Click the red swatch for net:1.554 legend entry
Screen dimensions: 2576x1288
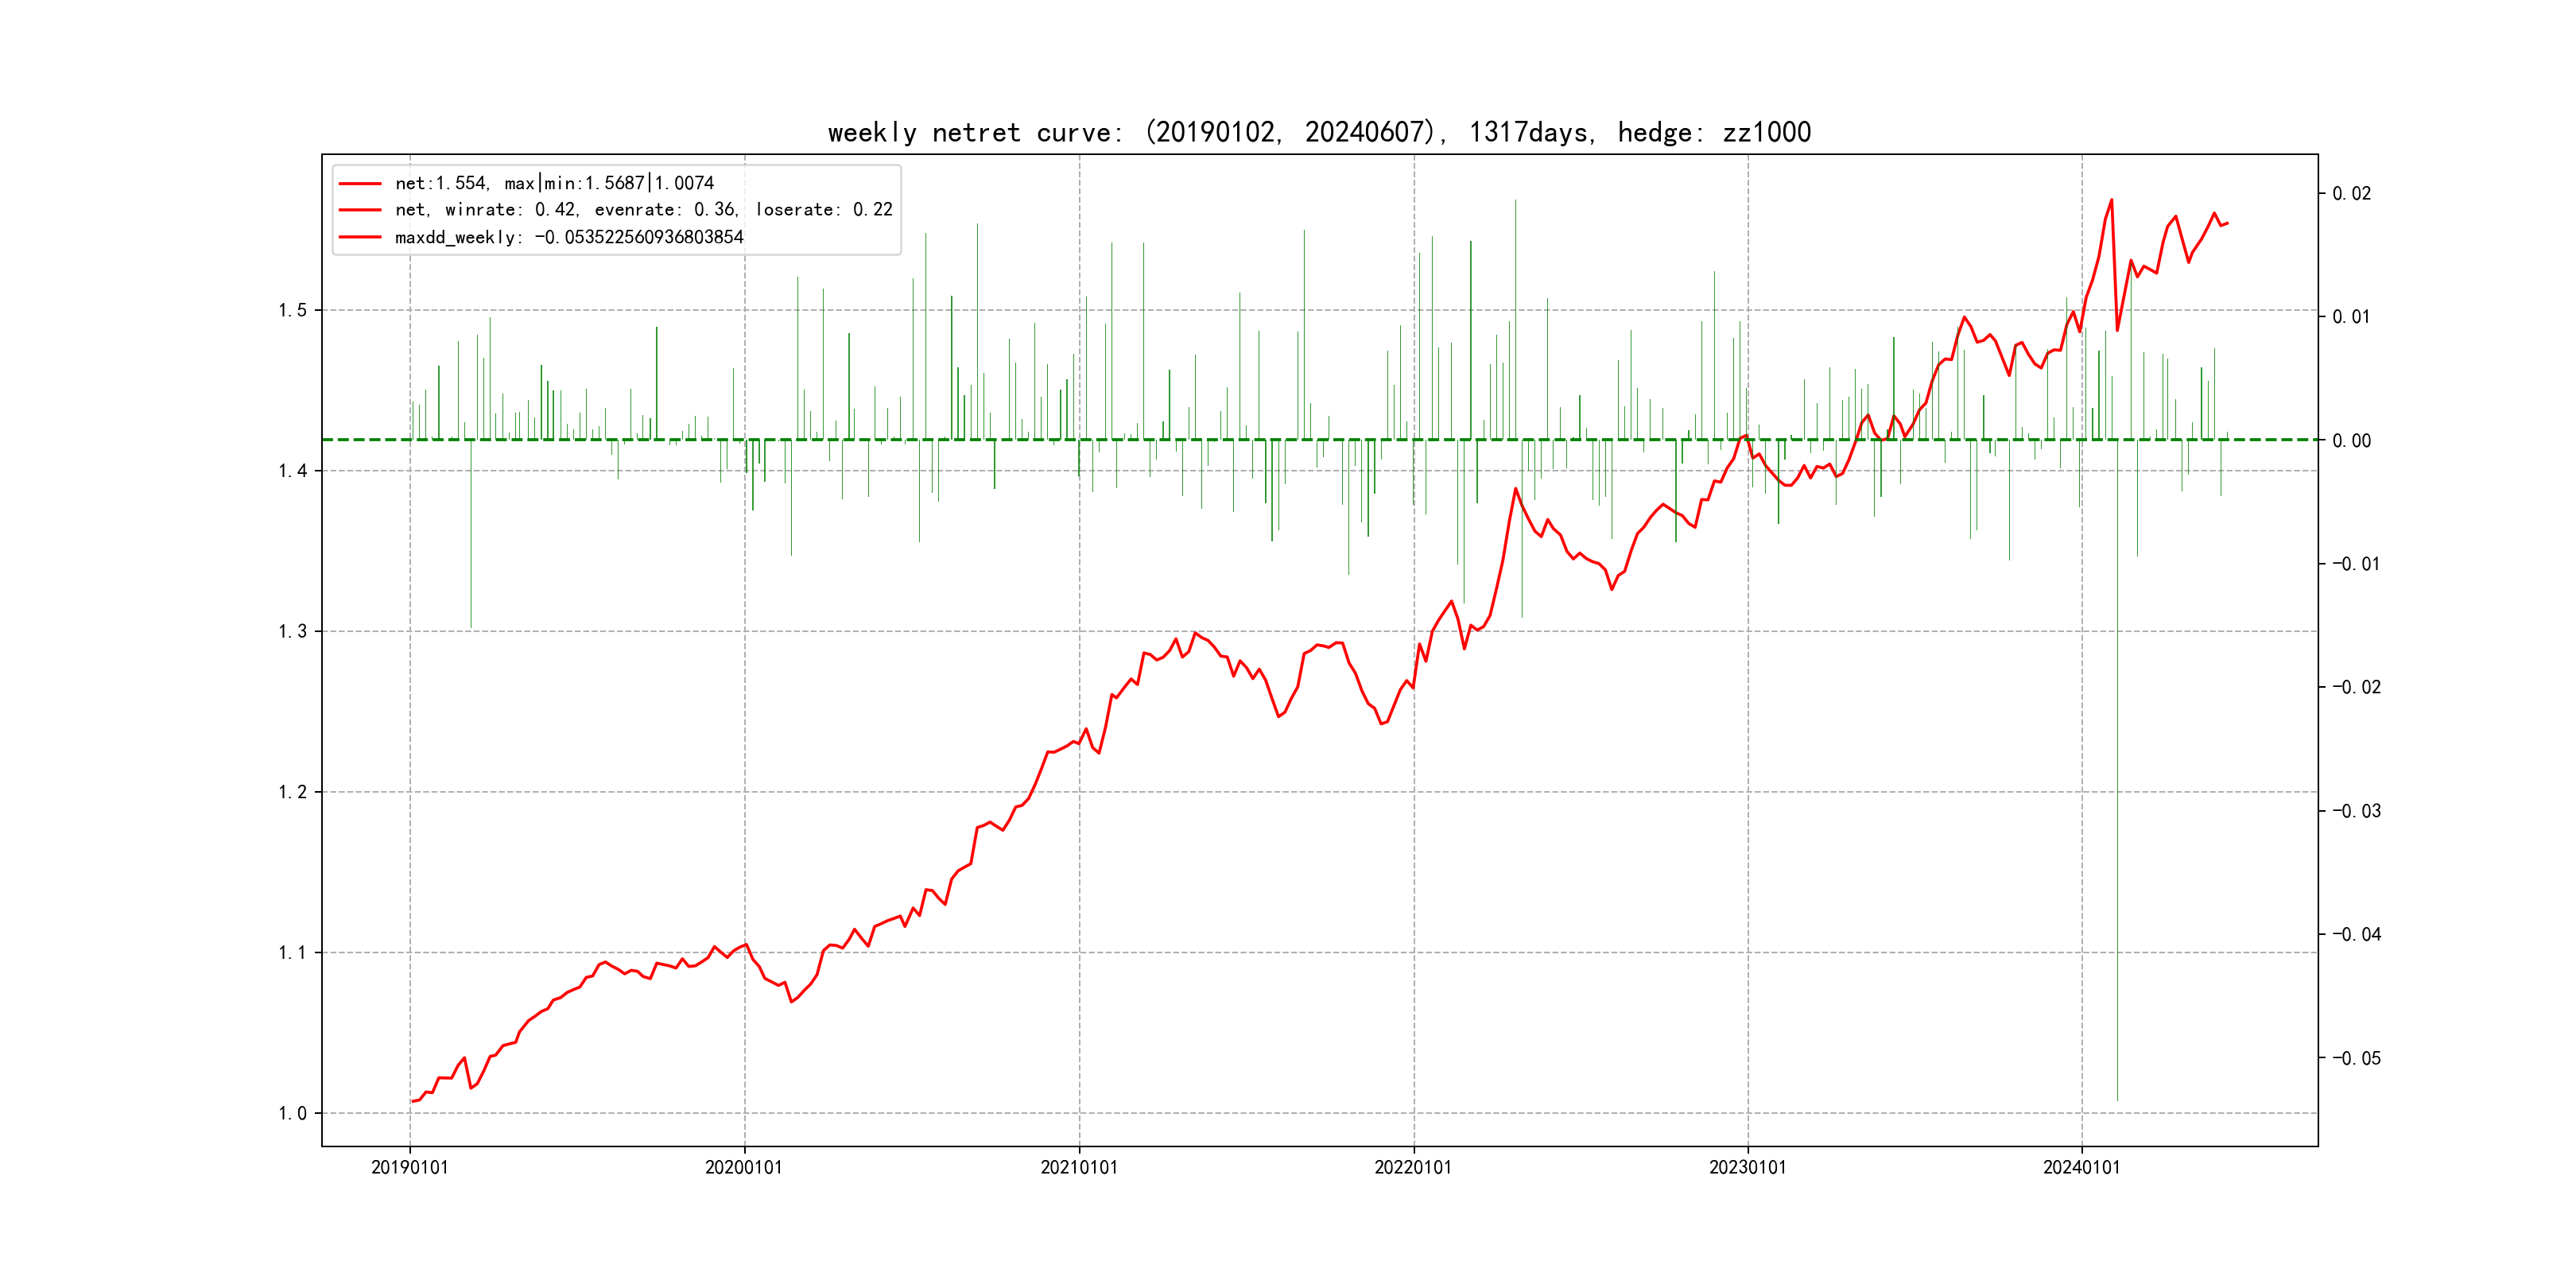(x=360, y=184)
